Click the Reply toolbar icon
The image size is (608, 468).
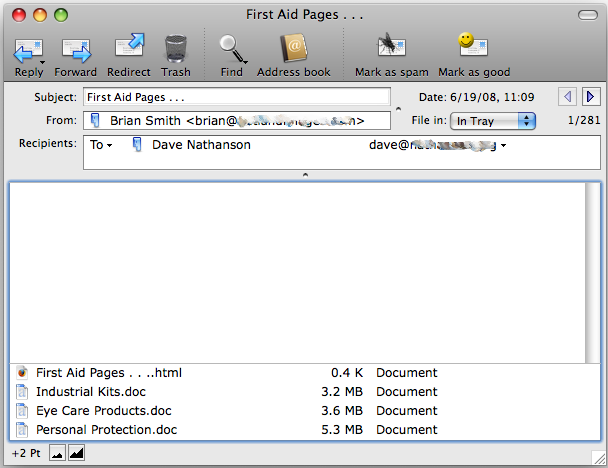(x=28, y=48)
